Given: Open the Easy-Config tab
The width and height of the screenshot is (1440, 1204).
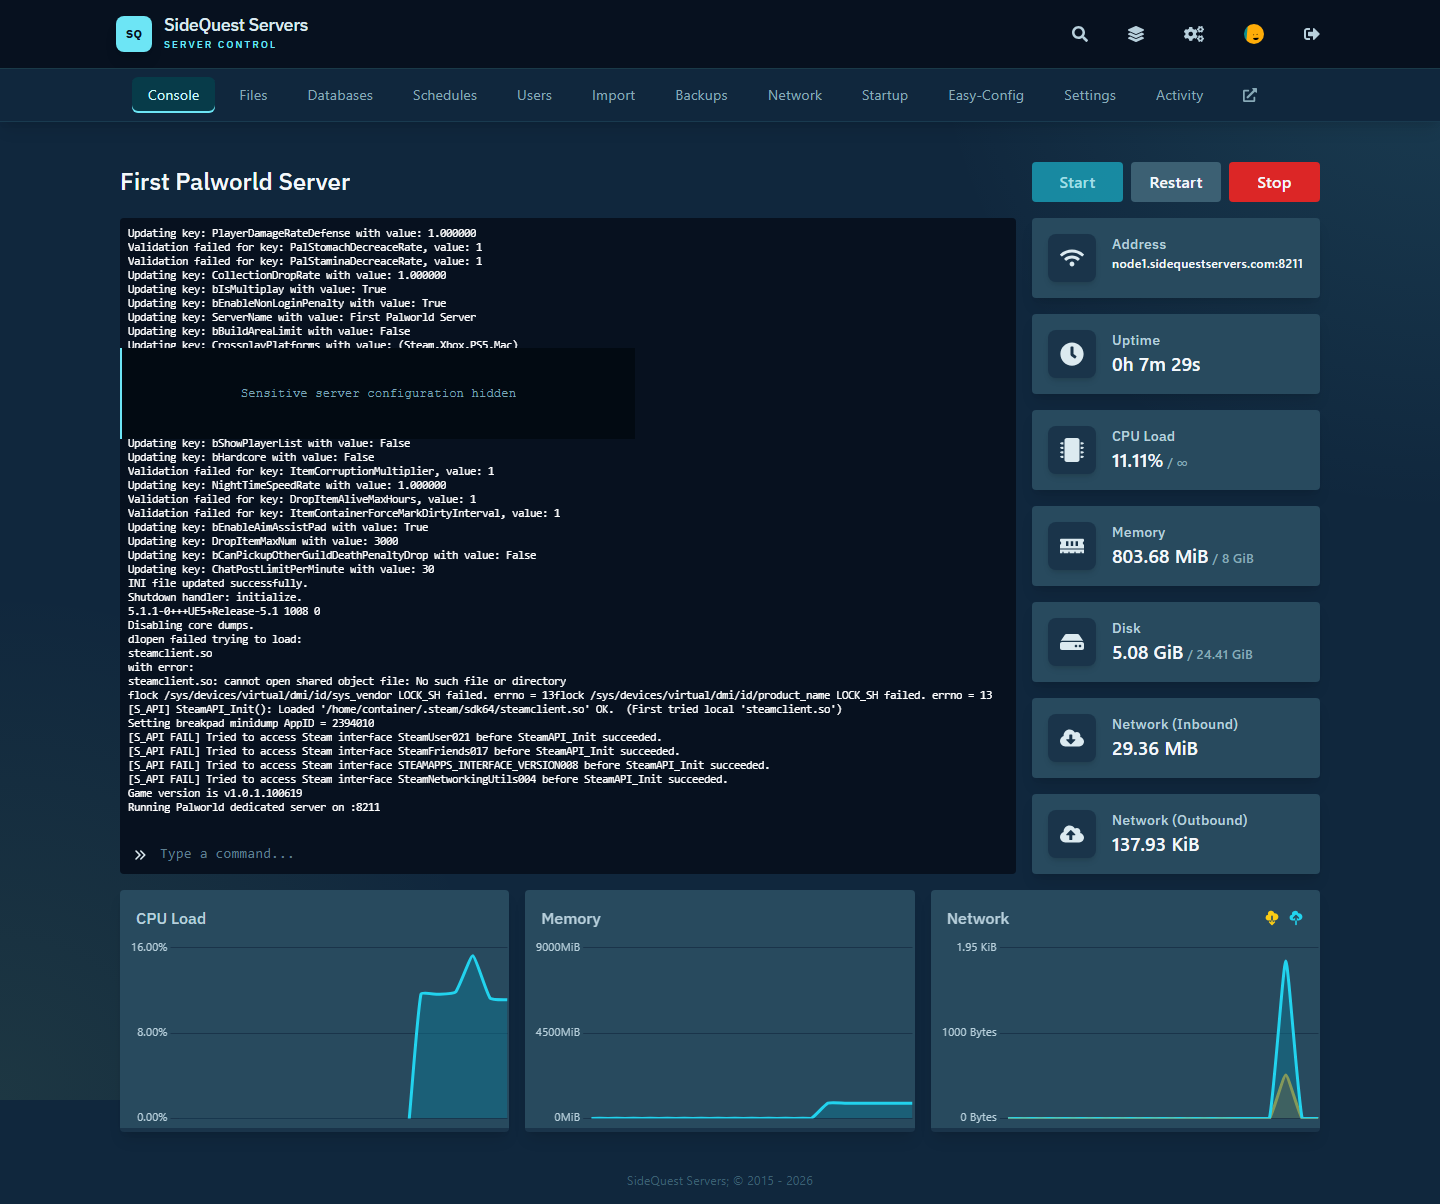Looking at the screenshot, I should point(986,95).
